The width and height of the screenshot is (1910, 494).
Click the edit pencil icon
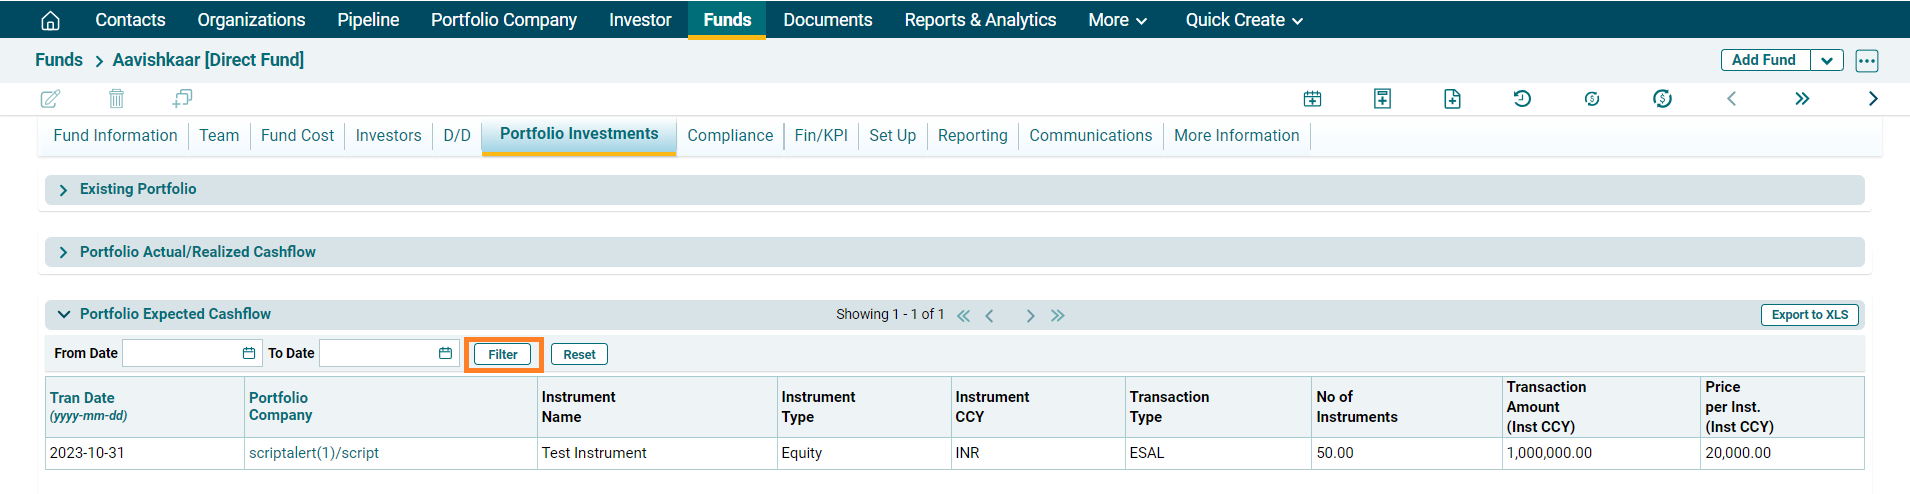[x=50, y=98]
